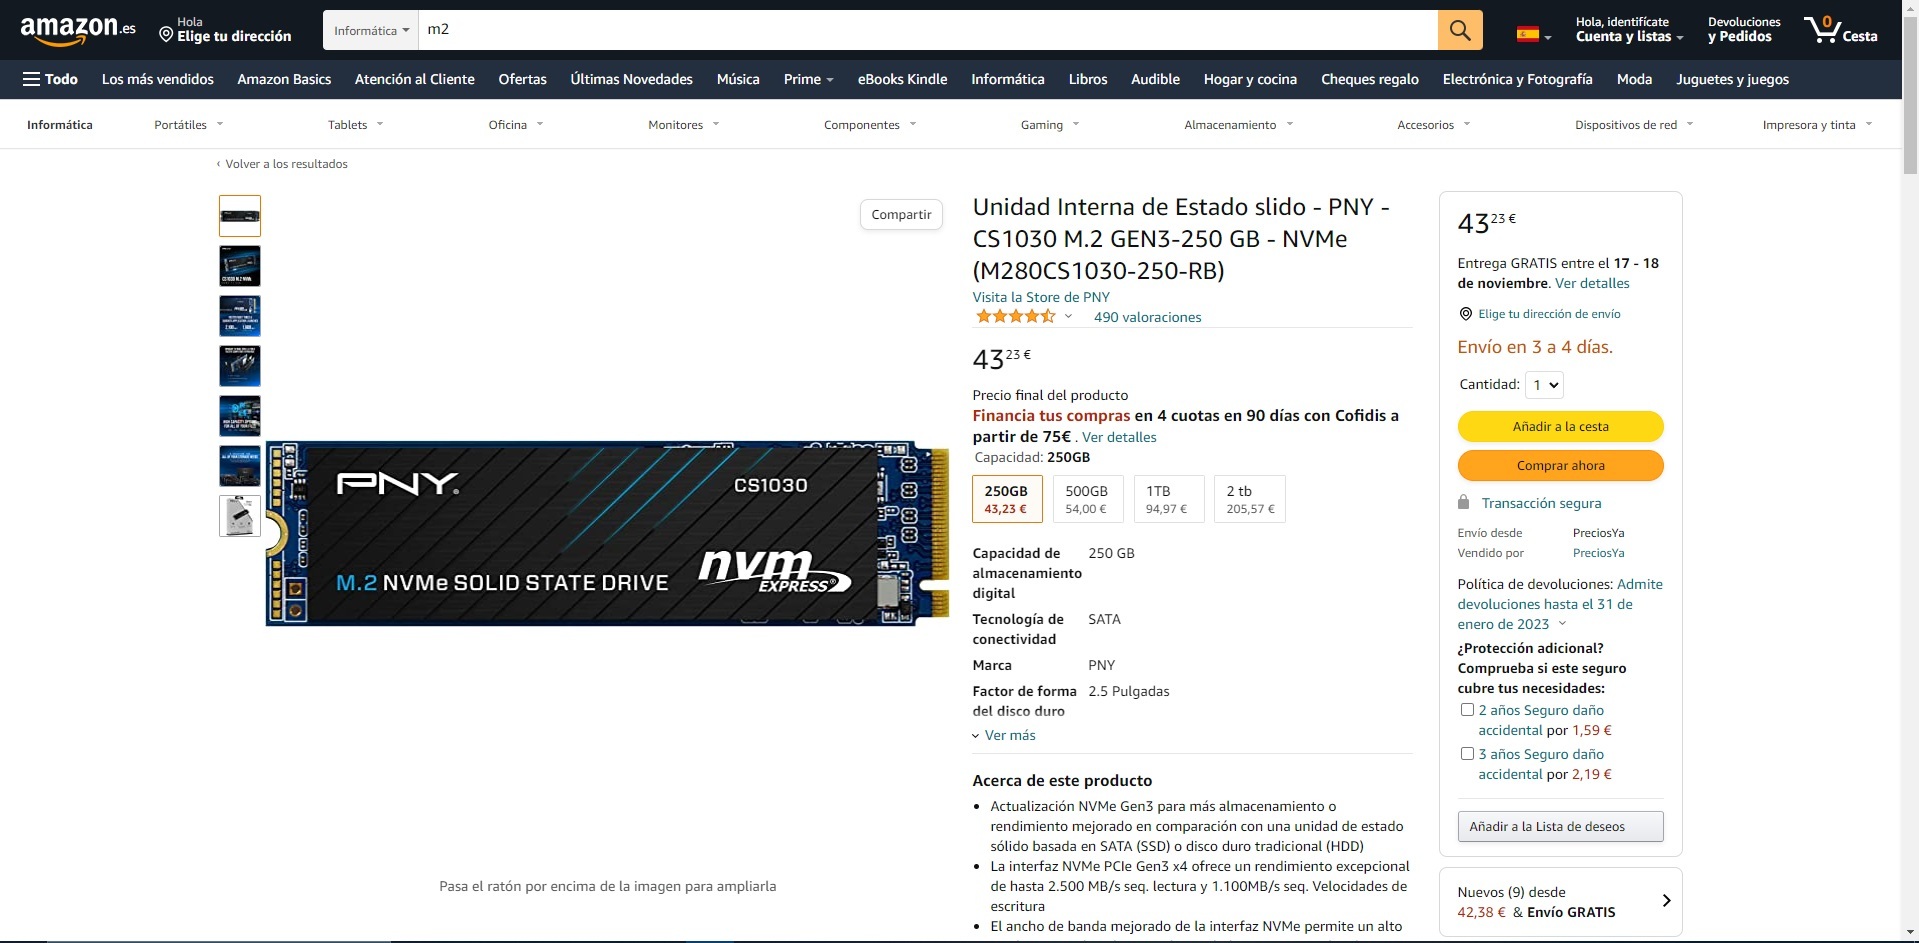Click the vertical page scrollbar

tap(1910, 470)
